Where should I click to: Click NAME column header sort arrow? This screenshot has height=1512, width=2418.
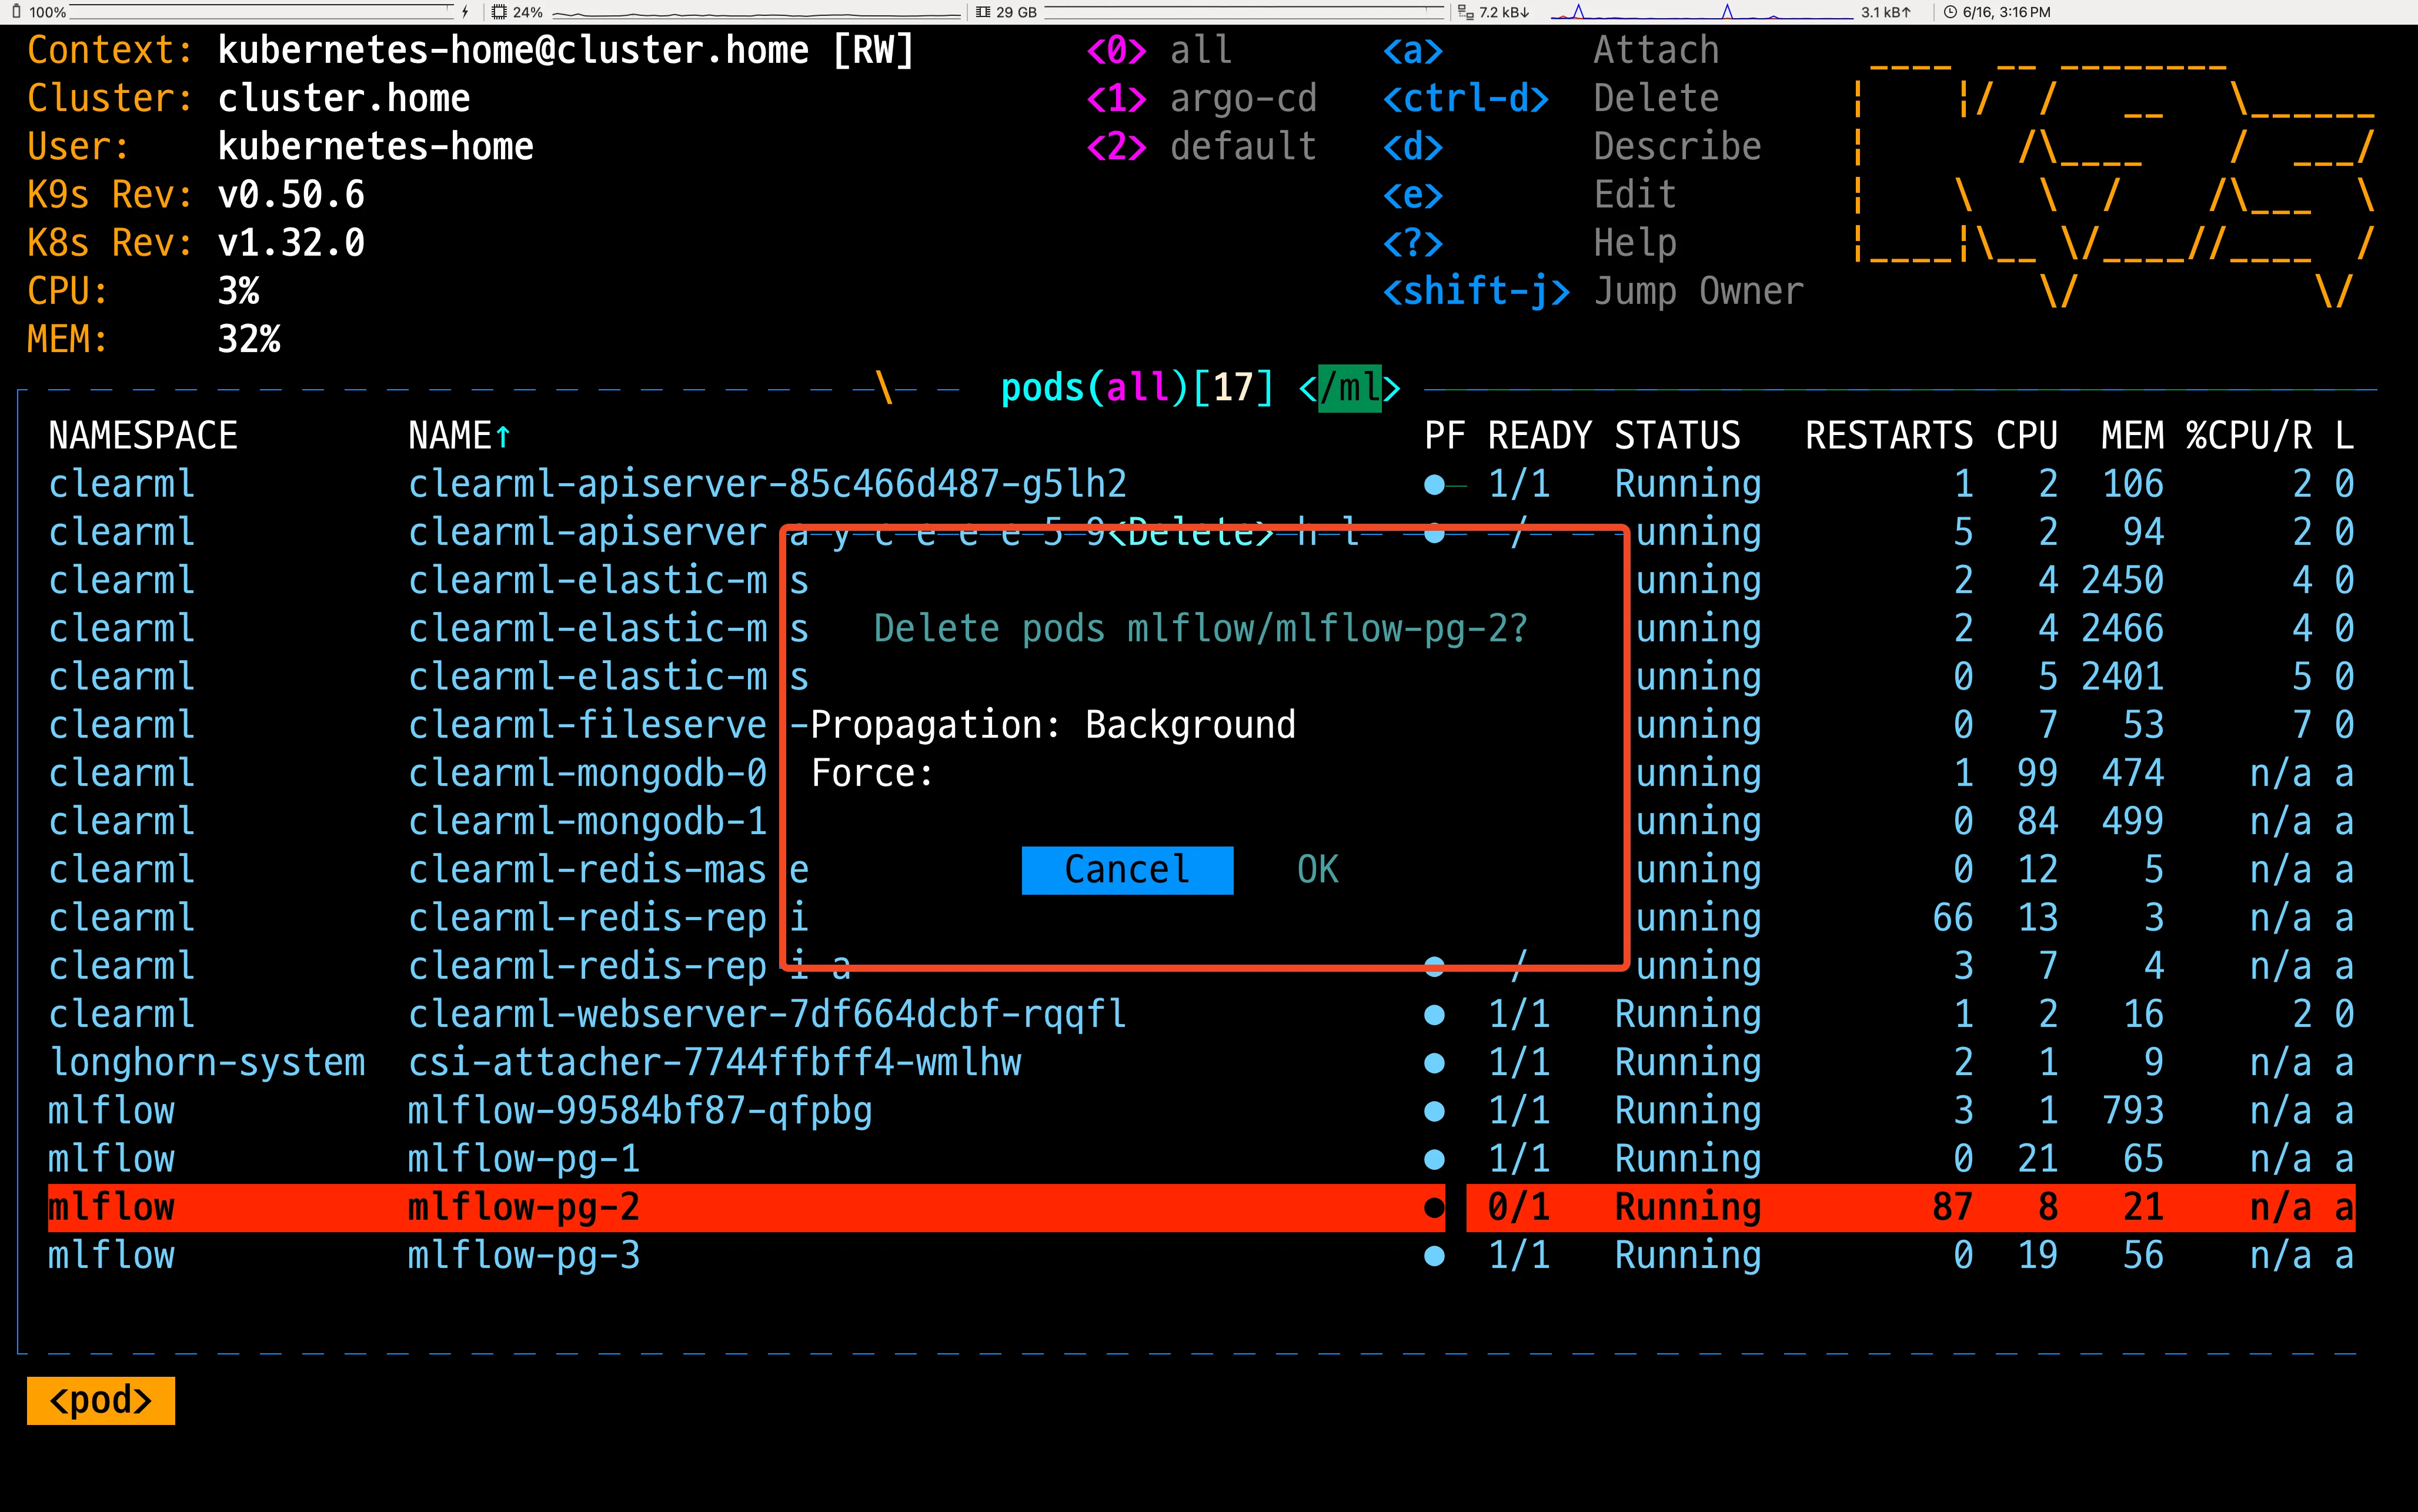coord(503,436)
